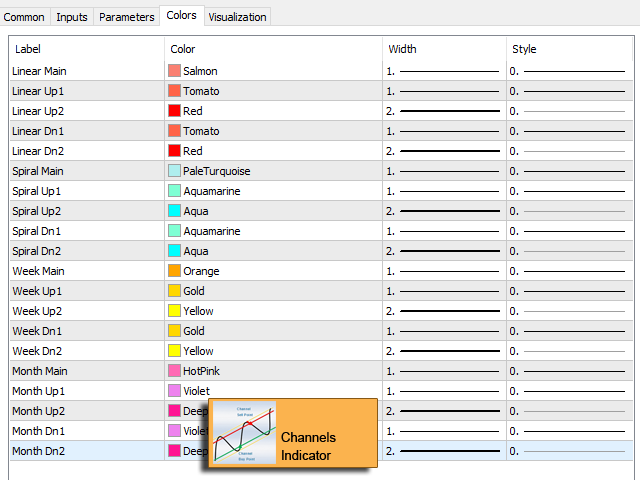Click the Salmon color swatch for Linear Main

click(x=175, y=71)
